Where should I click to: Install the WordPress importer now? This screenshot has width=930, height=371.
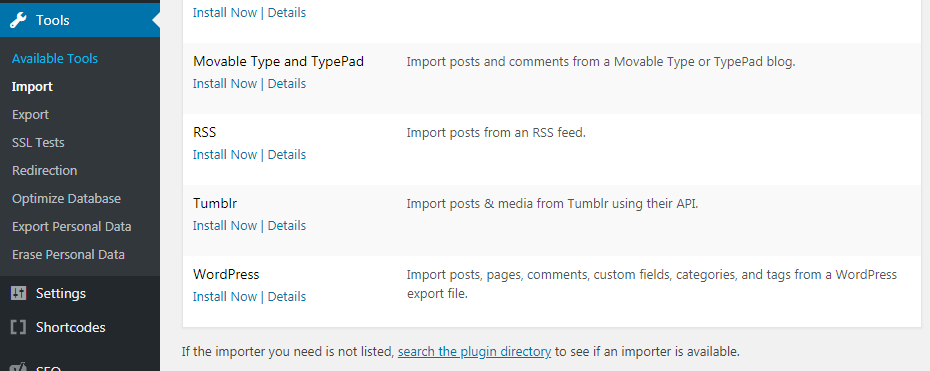point(225,296)
